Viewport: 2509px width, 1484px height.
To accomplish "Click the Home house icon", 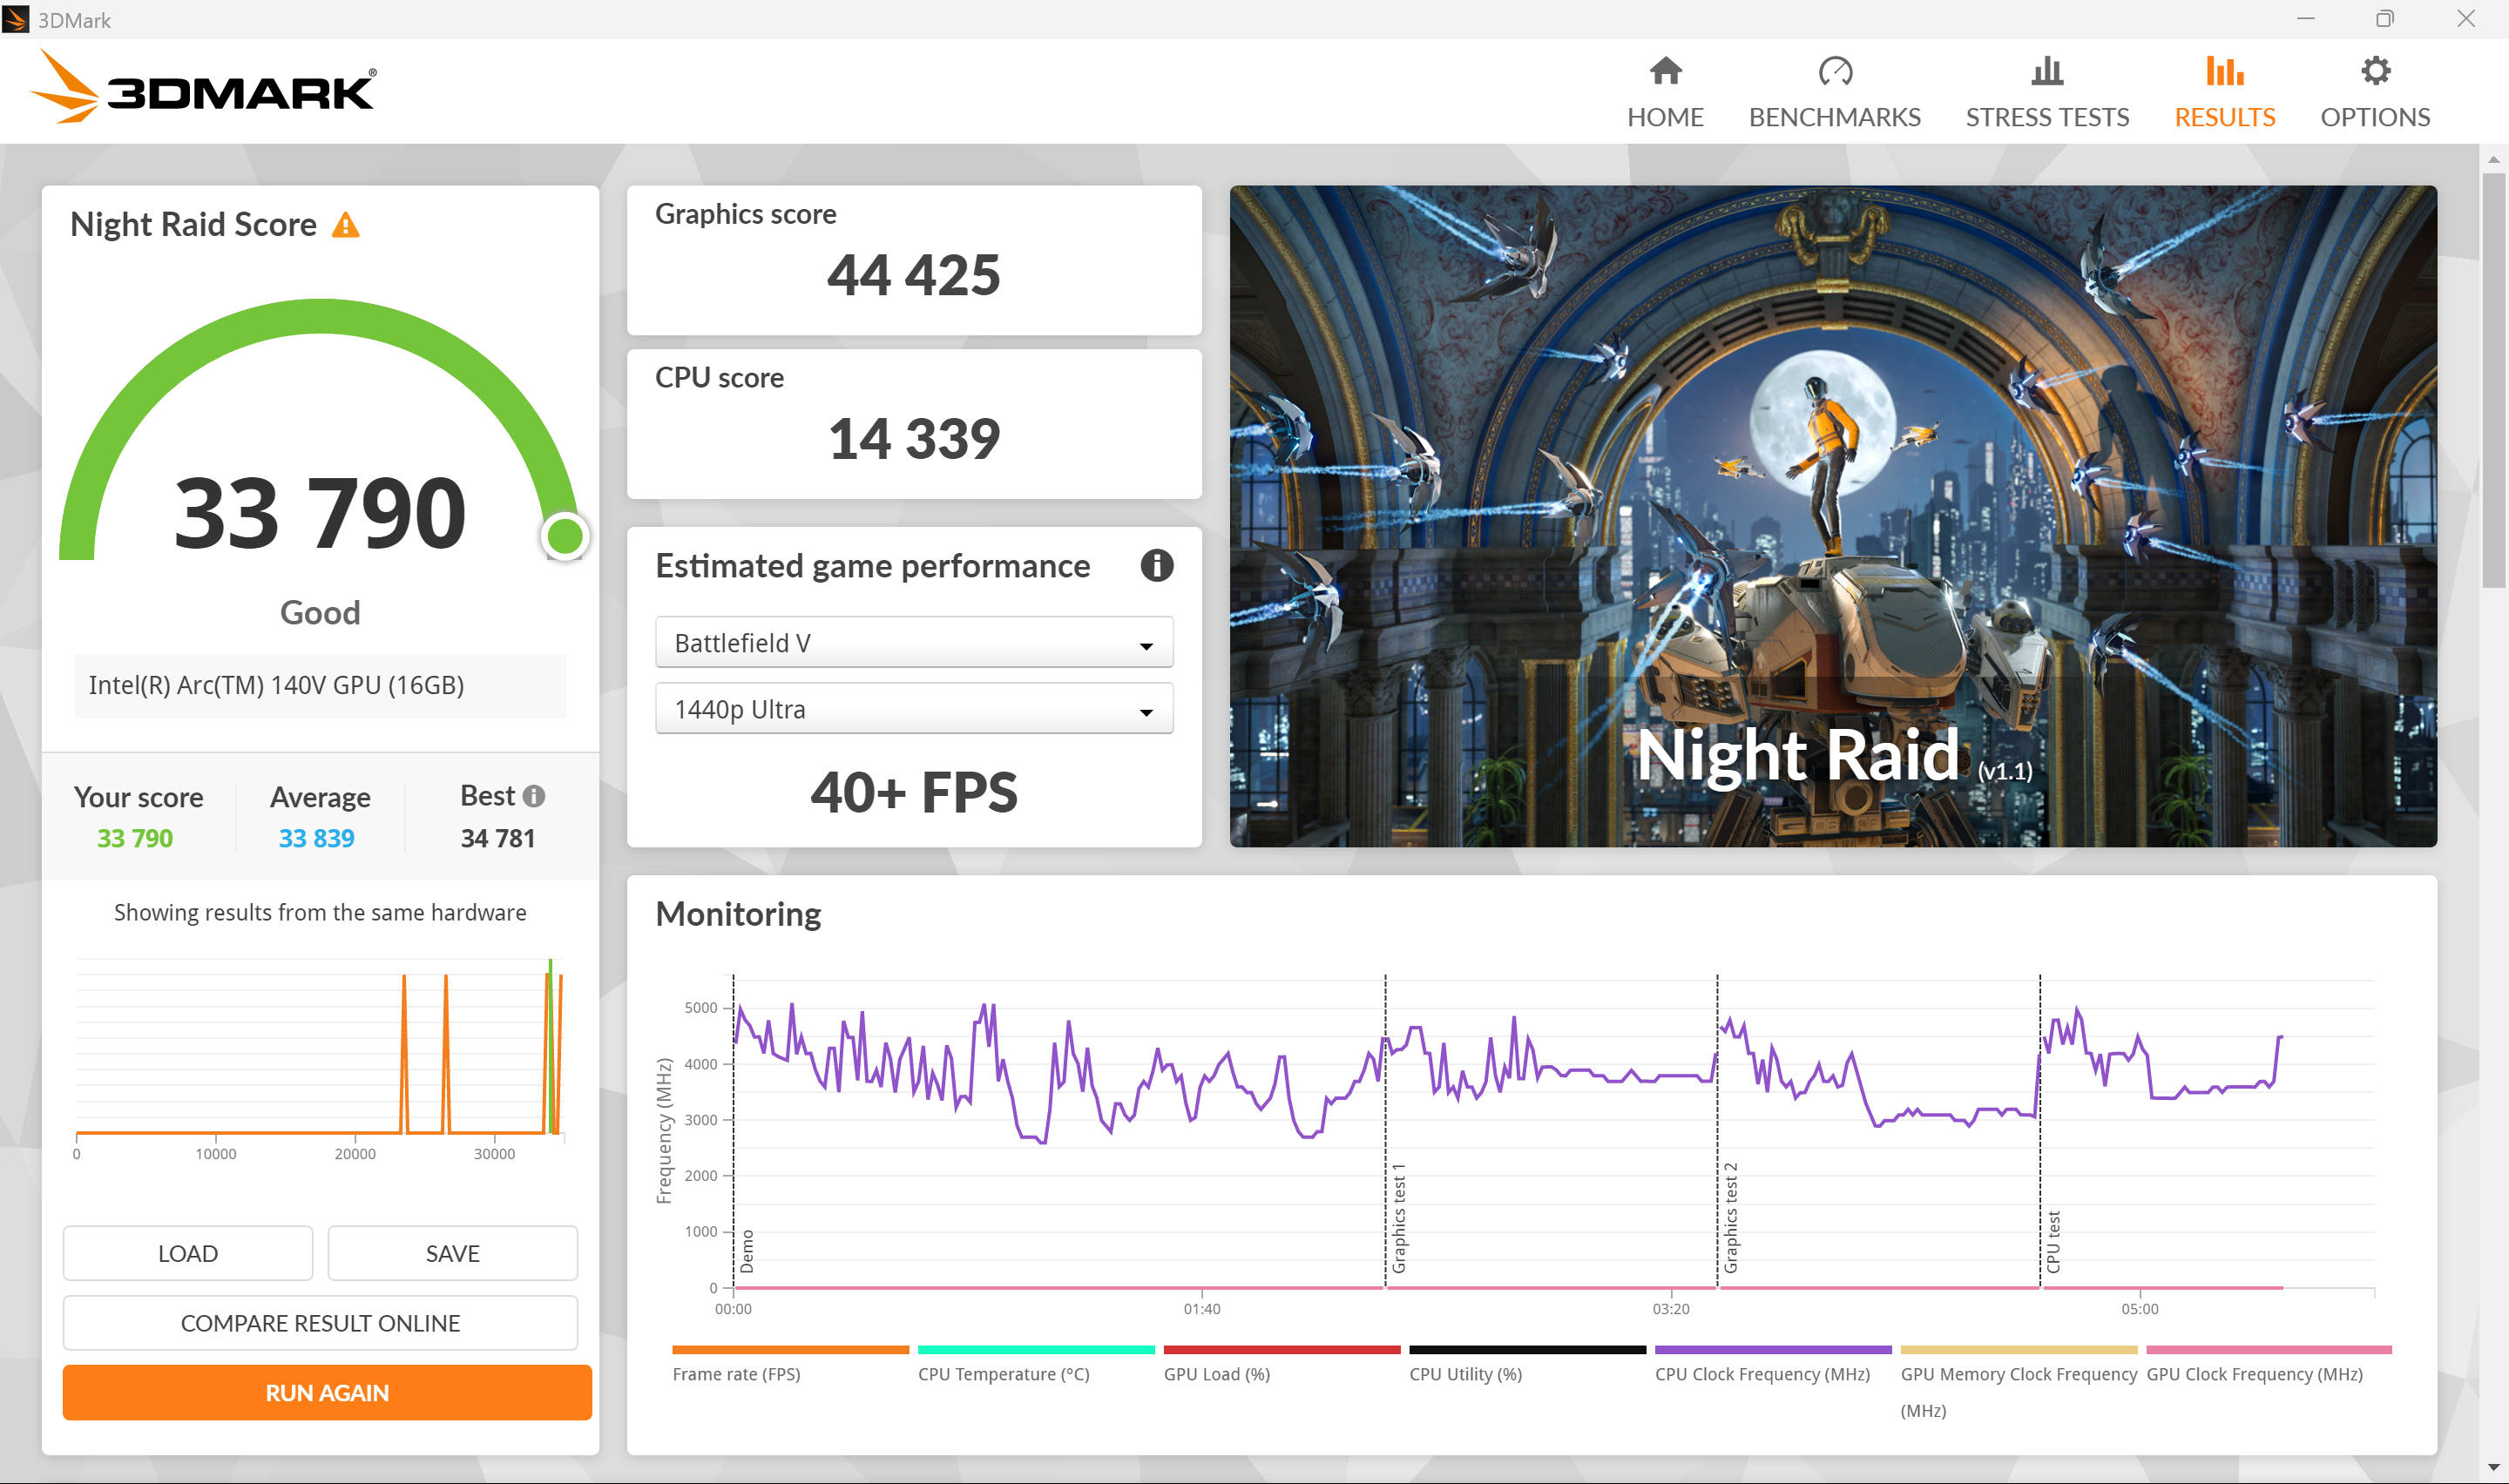I will click(x=1665, y=72).
